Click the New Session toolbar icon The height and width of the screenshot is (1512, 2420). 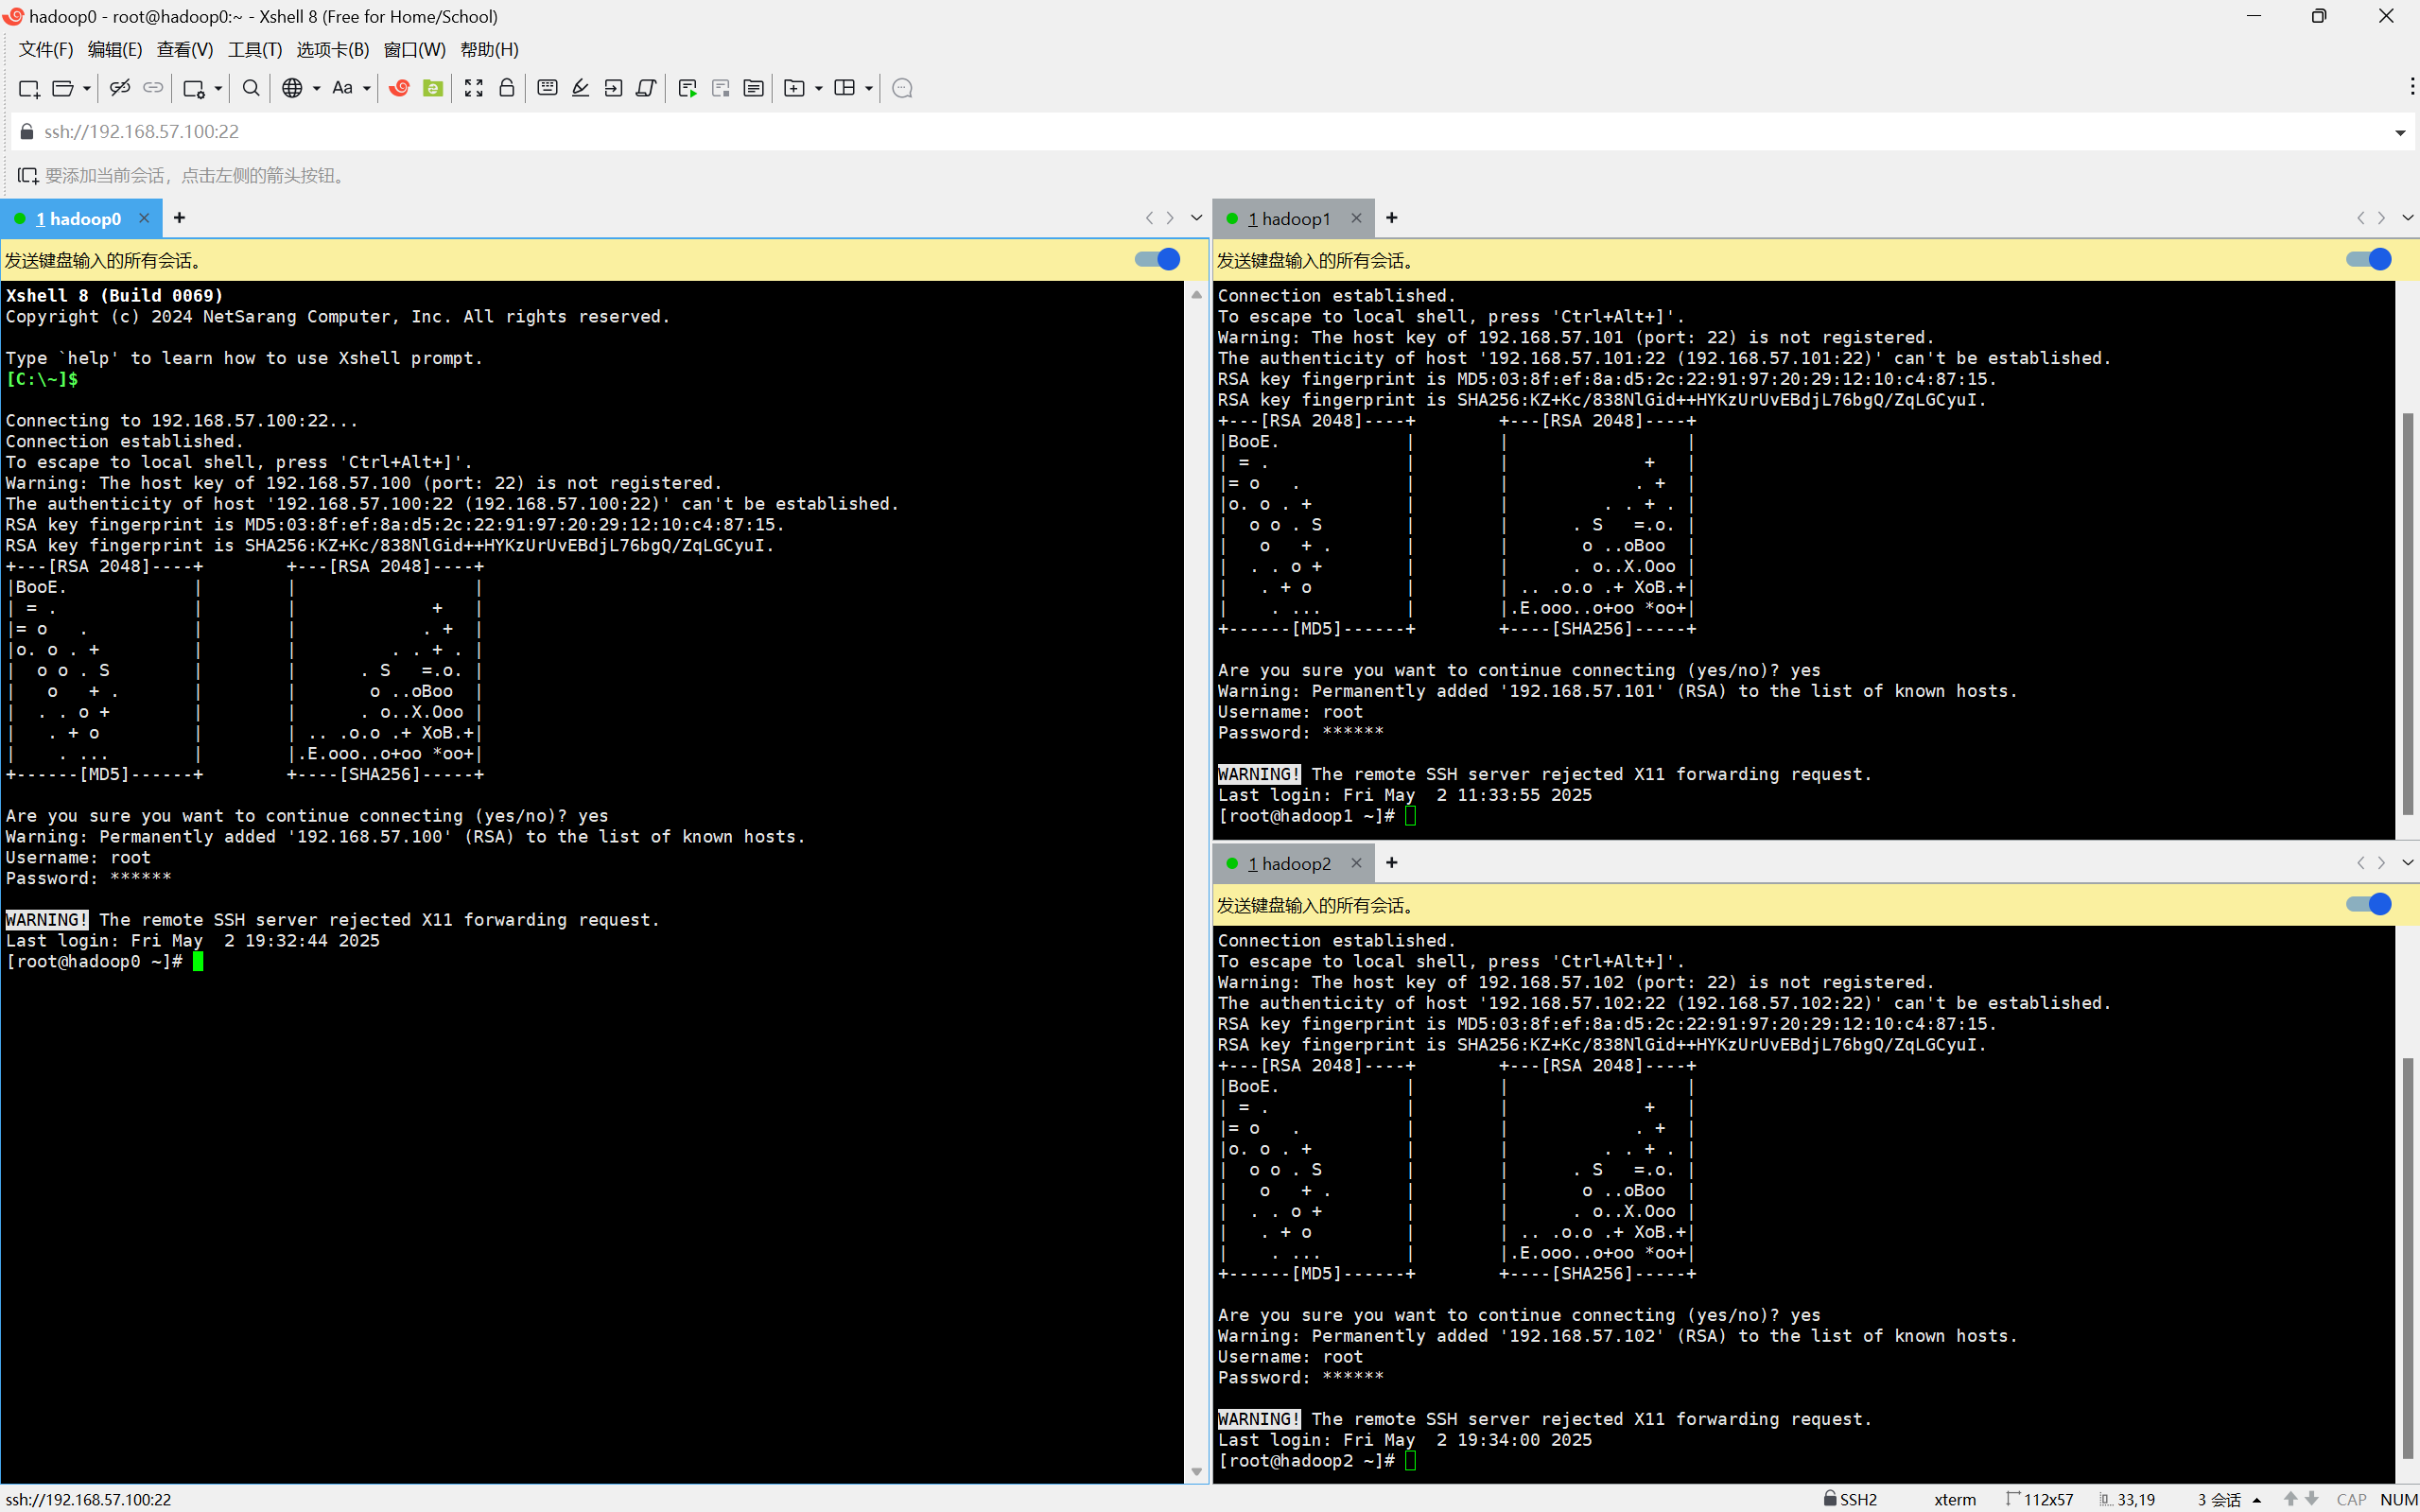point(29,88)
